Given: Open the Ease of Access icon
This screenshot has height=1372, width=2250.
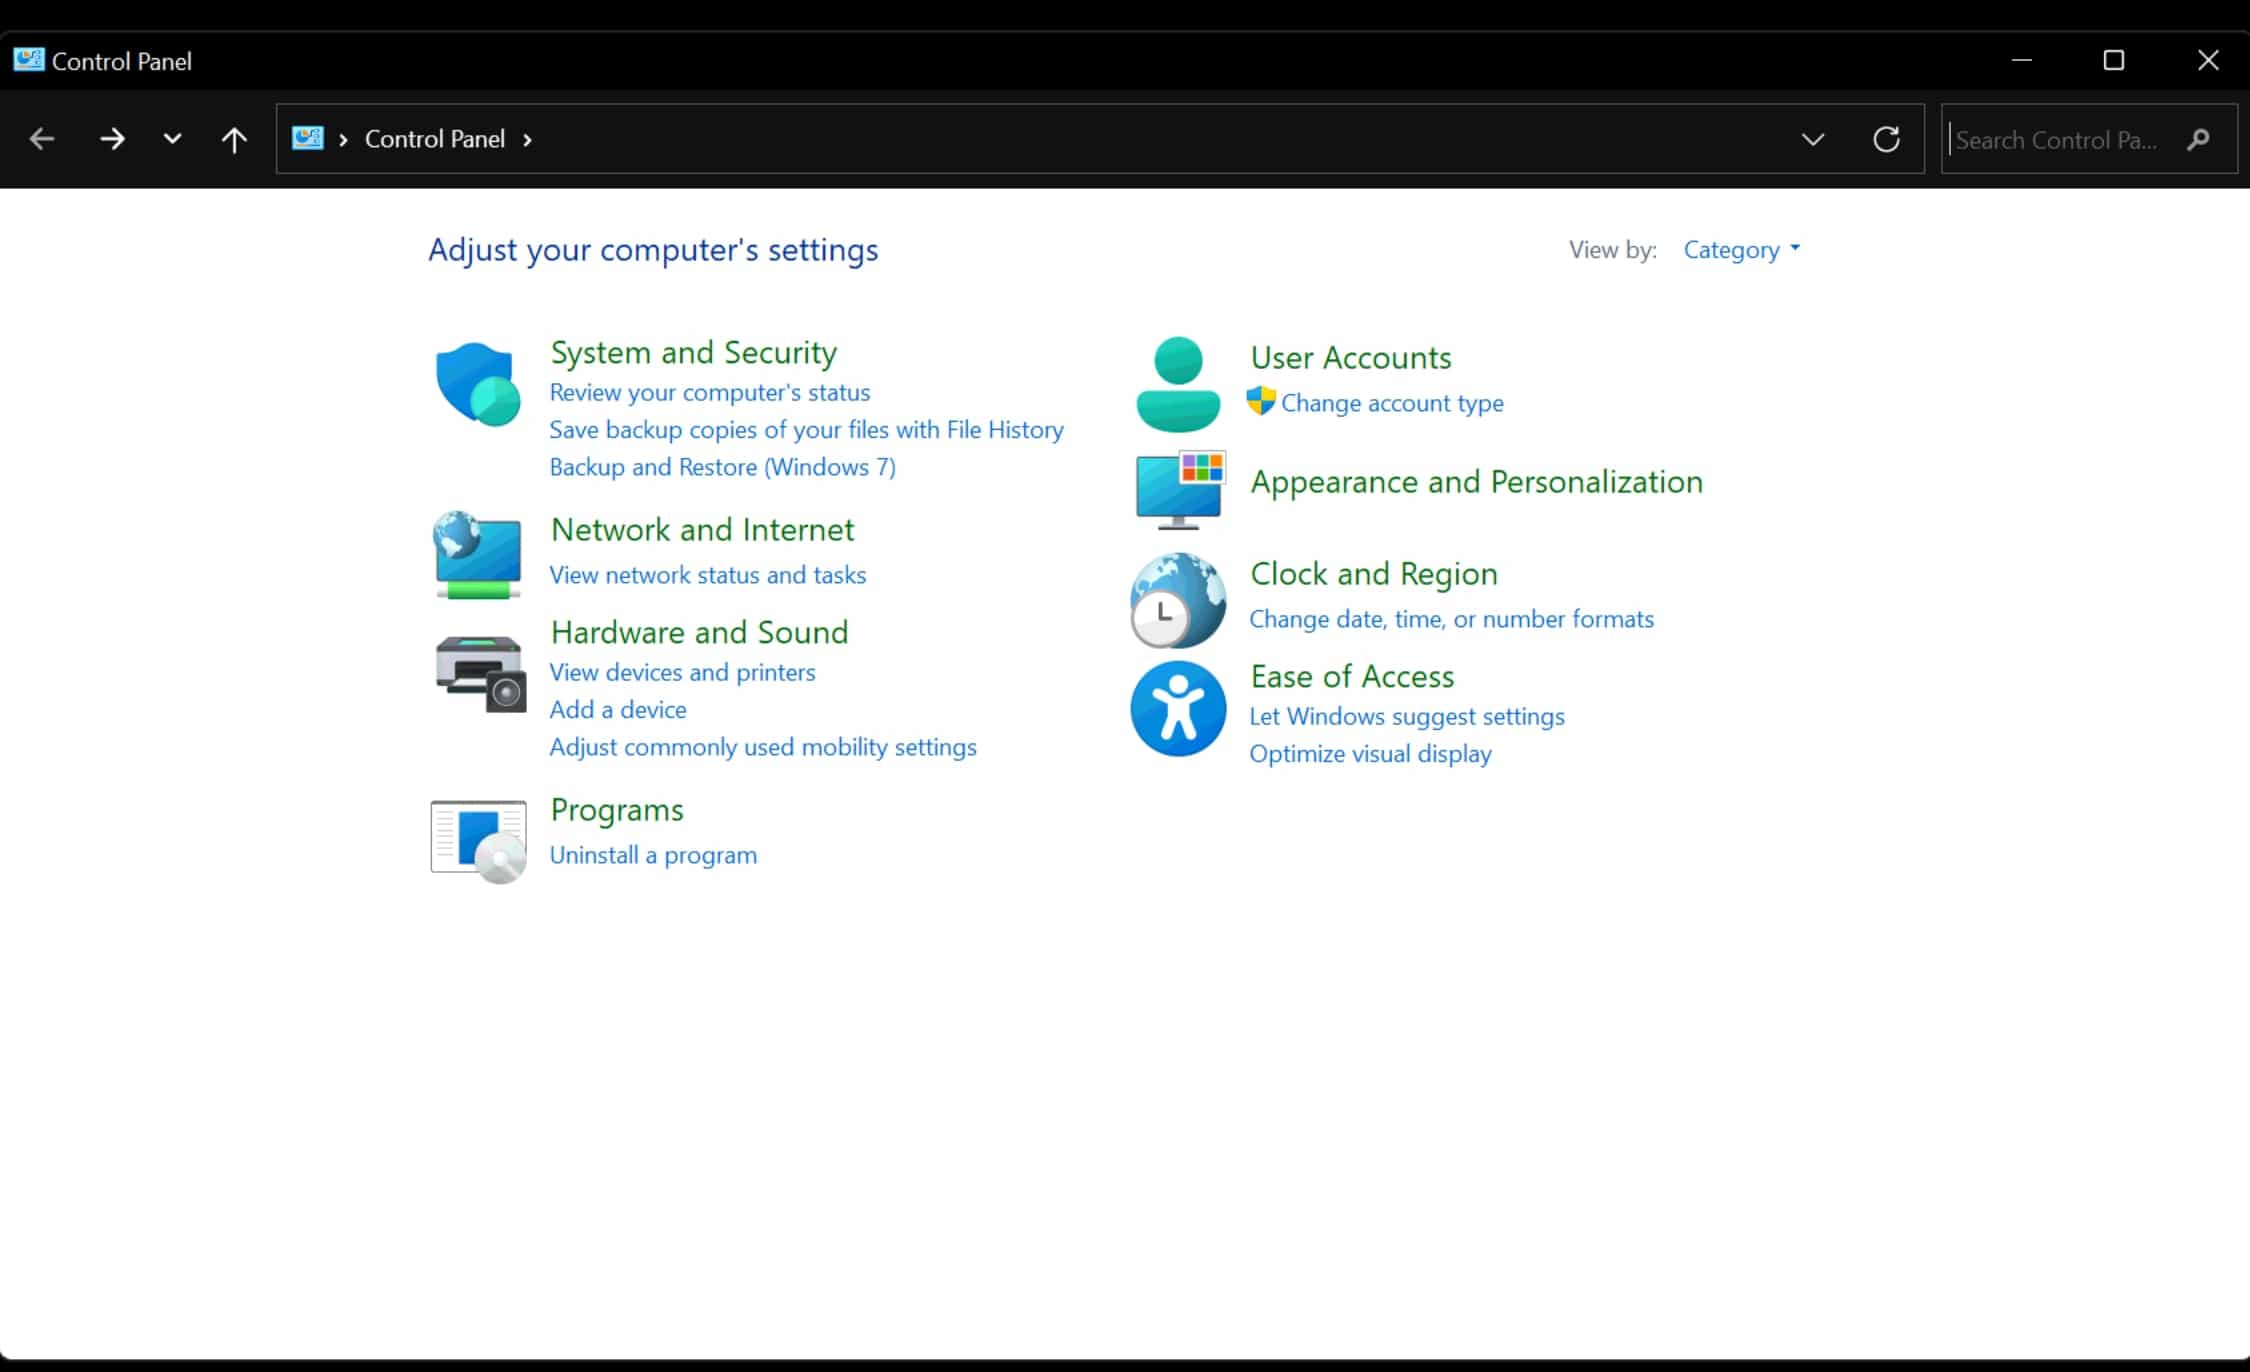Looking at the screenshot, I should click(1178, 708).
